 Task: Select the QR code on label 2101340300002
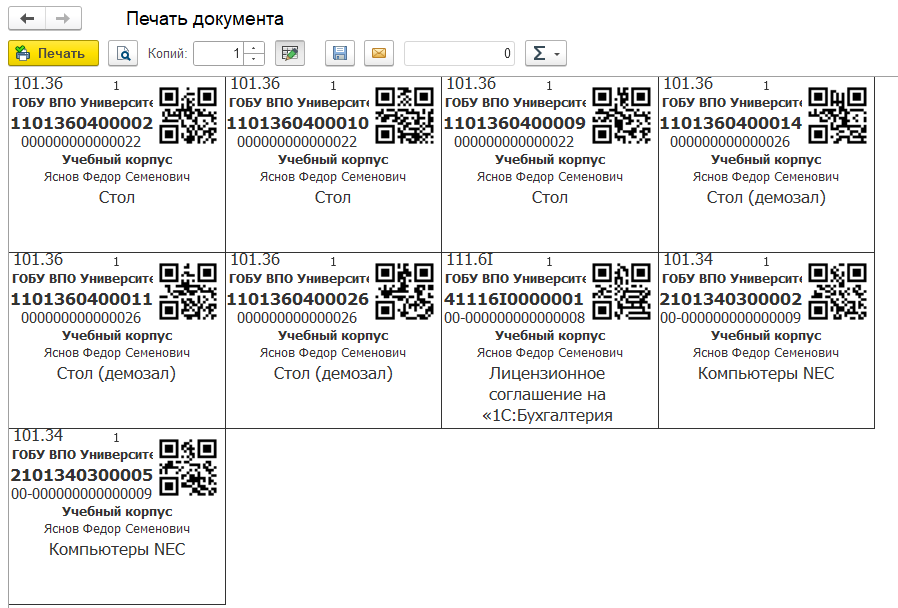[x=838, y=291]
